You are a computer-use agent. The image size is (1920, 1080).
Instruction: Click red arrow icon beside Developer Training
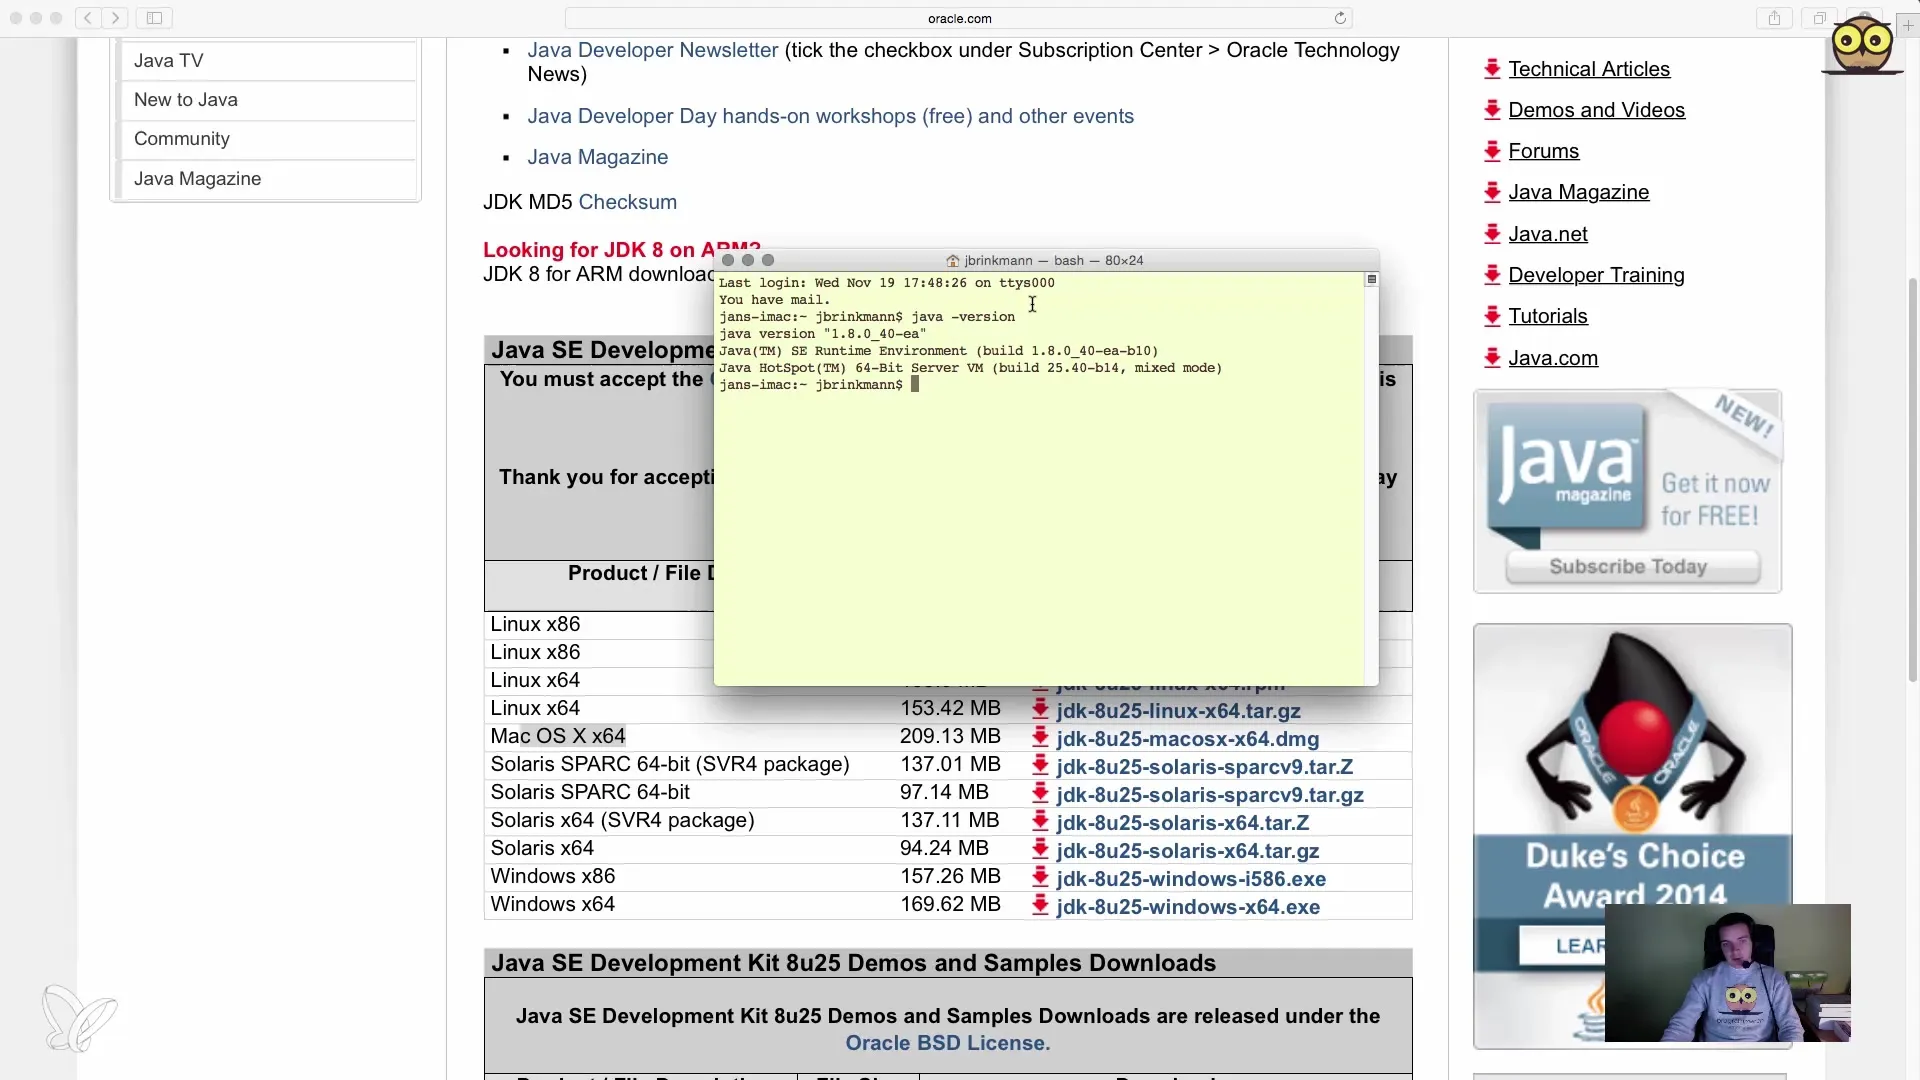[x=1492, y=274]
